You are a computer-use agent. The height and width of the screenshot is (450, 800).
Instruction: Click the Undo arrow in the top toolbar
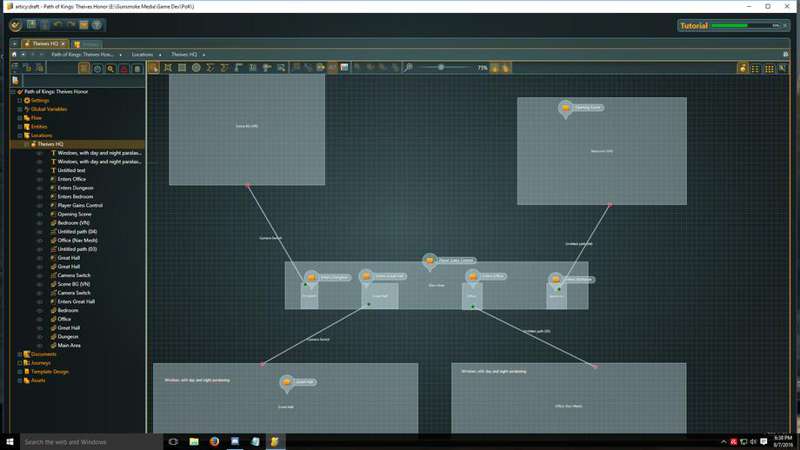click(58, 24)
